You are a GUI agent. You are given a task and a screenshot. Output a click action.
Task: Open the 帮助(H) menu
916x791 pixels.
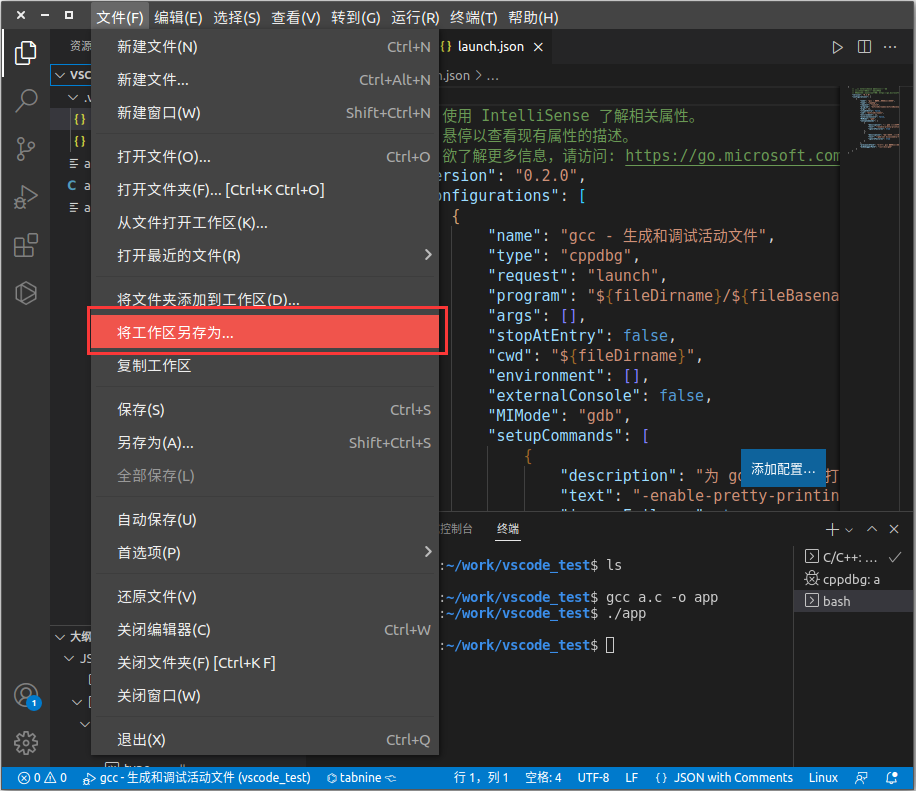[x=533, y=18]
